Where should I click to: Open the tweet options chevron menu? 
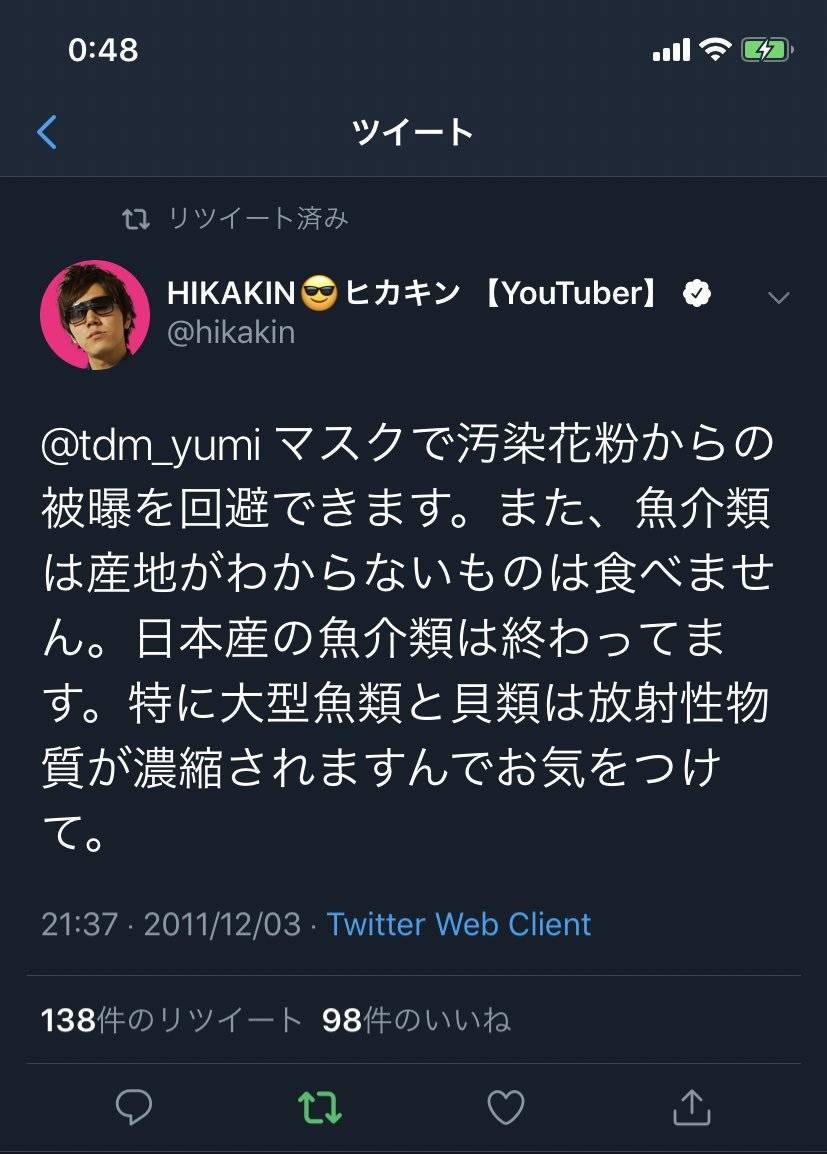[x=778, y=298]
